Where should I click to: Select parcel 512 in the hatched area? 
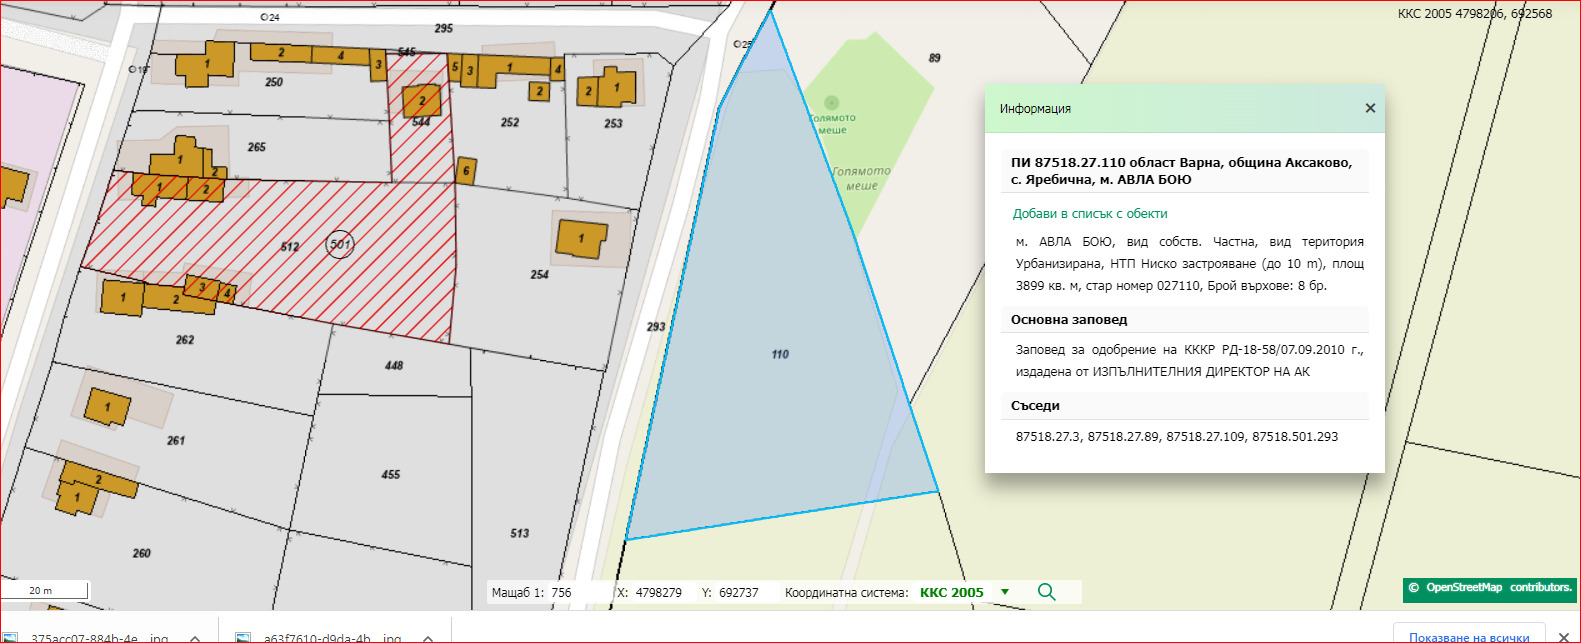290,246
